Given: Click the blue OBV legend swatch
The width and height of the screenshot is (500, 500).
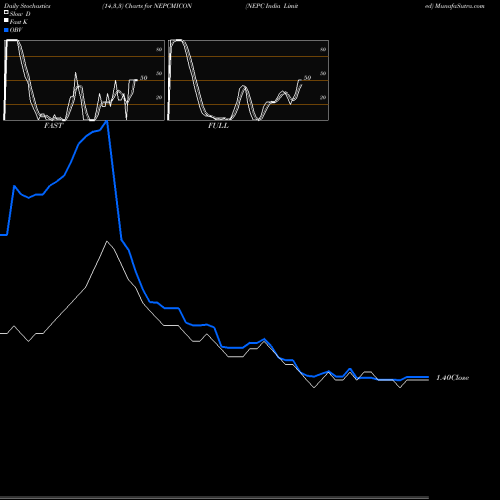Looking at the screenshot, I should click(6, 30).
